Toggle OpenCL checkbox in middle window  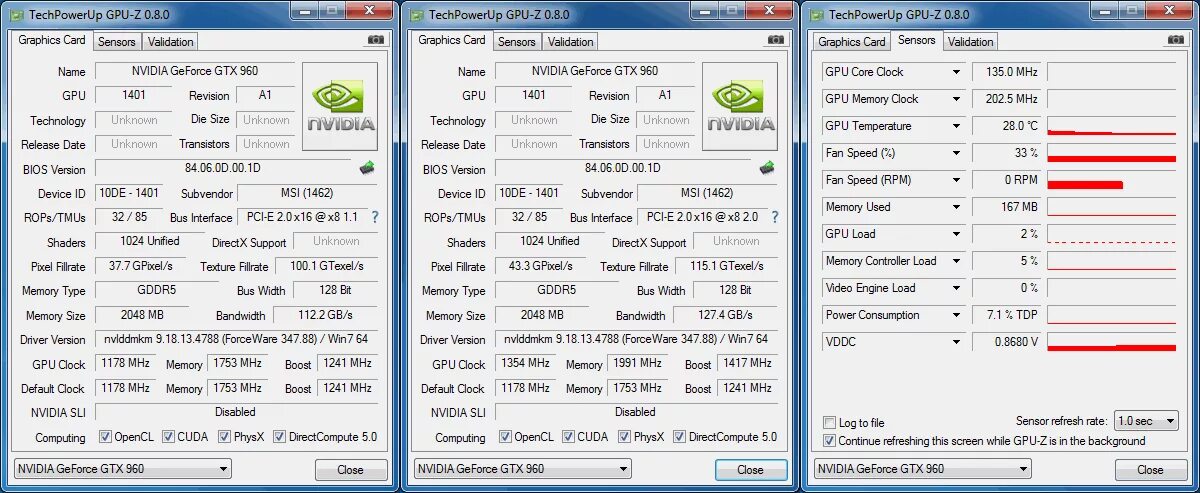pyautogui.click(x=505, y=437)
